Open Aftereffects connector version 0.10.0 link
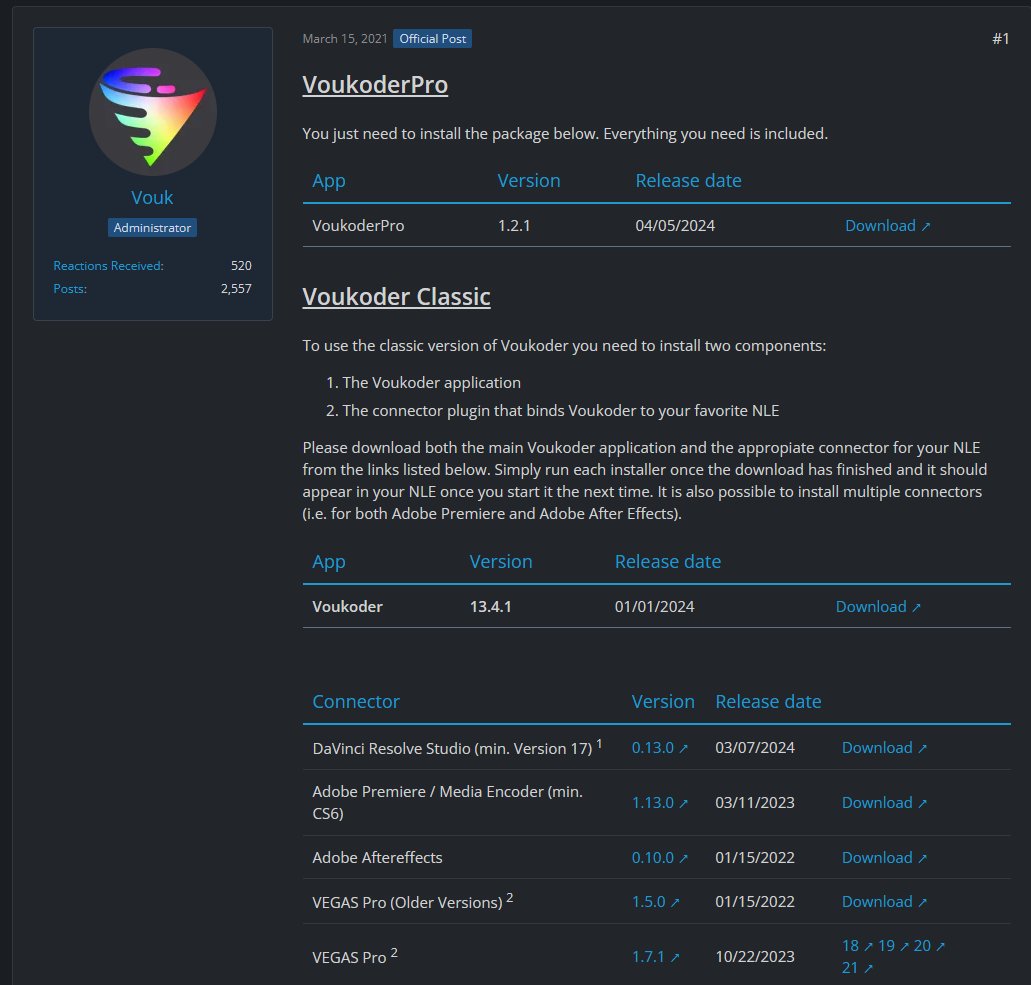This screenshot has height=985, width=1031. point(659,857)
